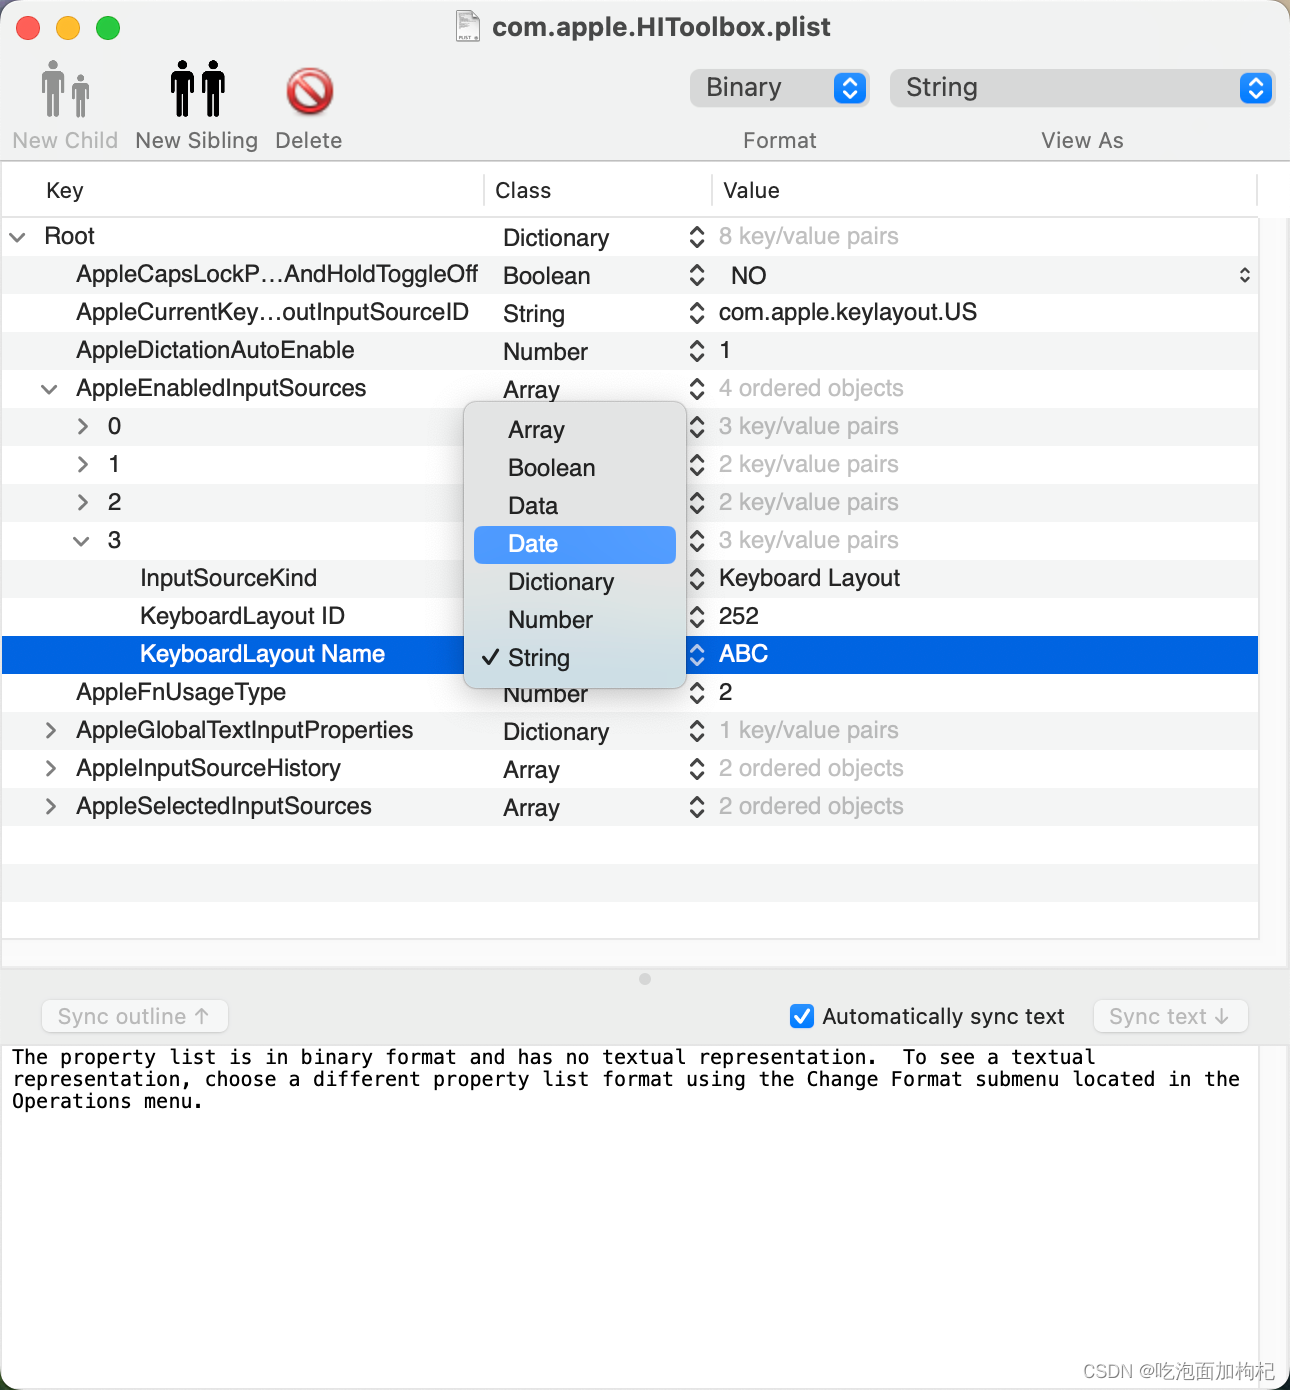Open class stepper for InputSourceKind row
The image size is (1290, 1390).
(697, 579)
